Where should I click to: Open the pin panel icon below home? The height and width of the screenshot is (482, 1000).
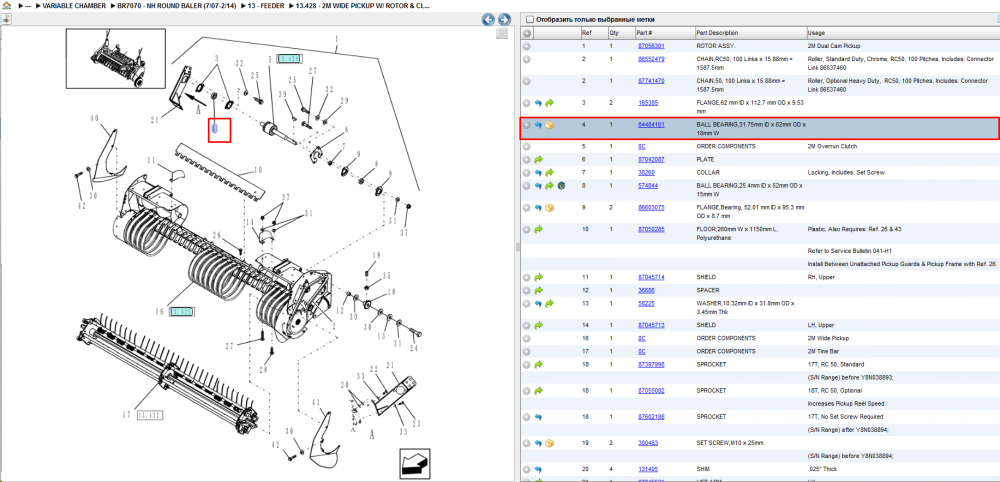point(6,19)
